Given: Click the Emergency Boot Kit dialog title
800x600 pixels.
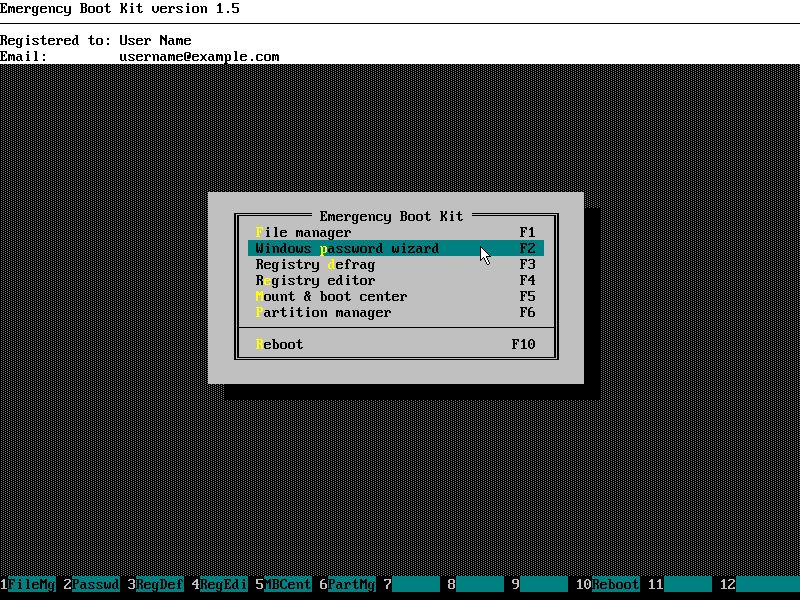Looking at the screenshot, I should click(x=391, y=216).
